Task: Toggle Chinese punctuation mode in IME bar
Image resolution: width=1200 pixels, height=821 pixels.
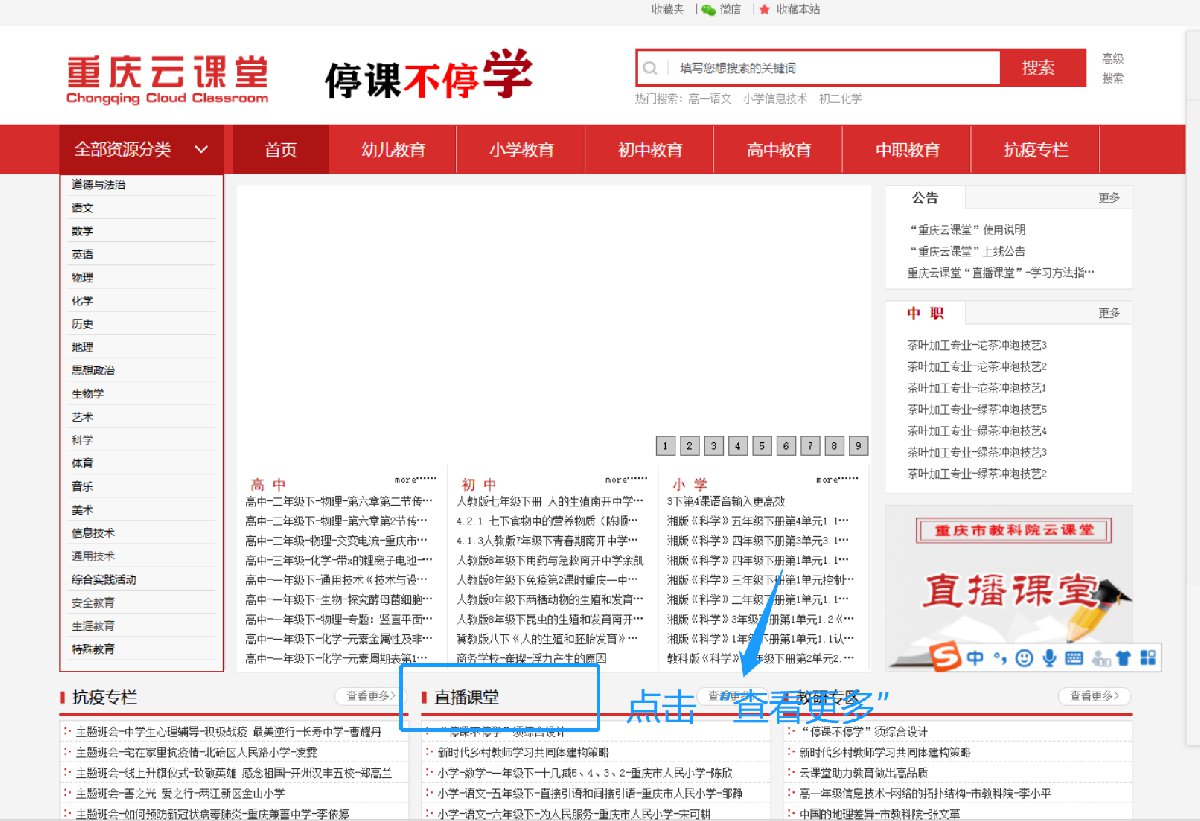Action: point(998,658)
